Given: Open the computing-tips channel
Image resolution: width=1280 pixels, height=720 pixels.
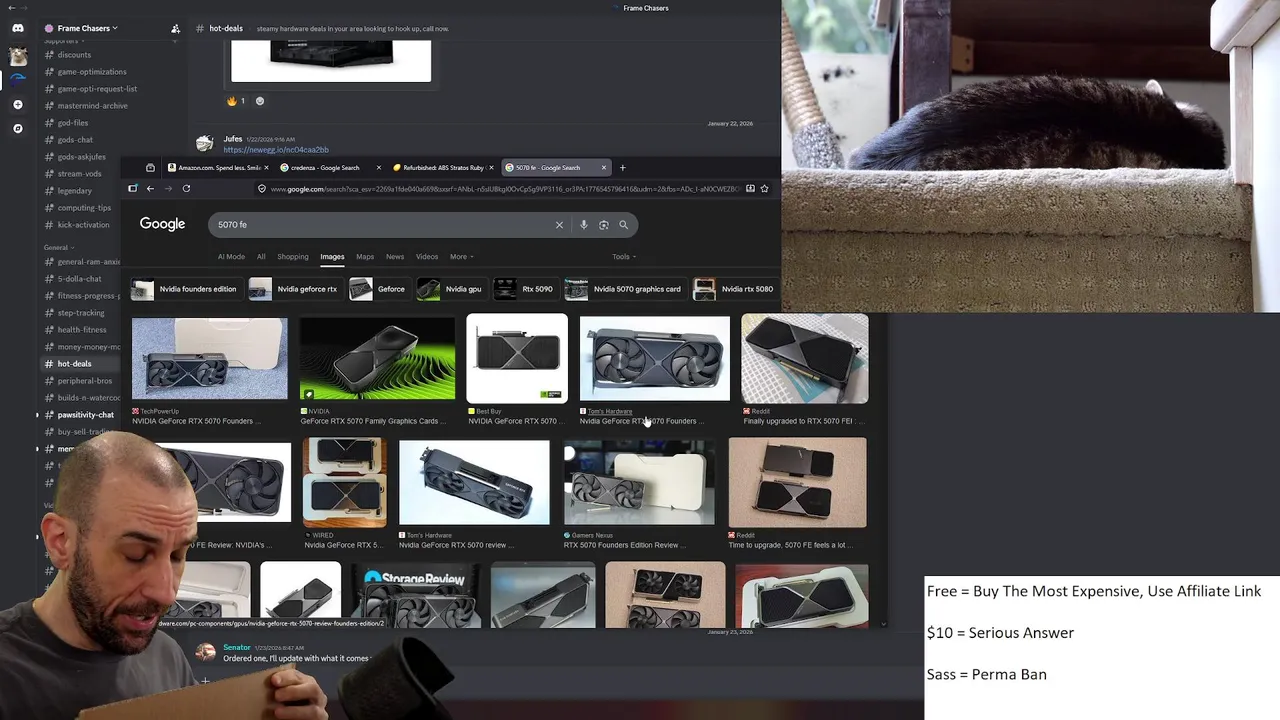Looking at the screenshot, I should [x=84, y=208].
